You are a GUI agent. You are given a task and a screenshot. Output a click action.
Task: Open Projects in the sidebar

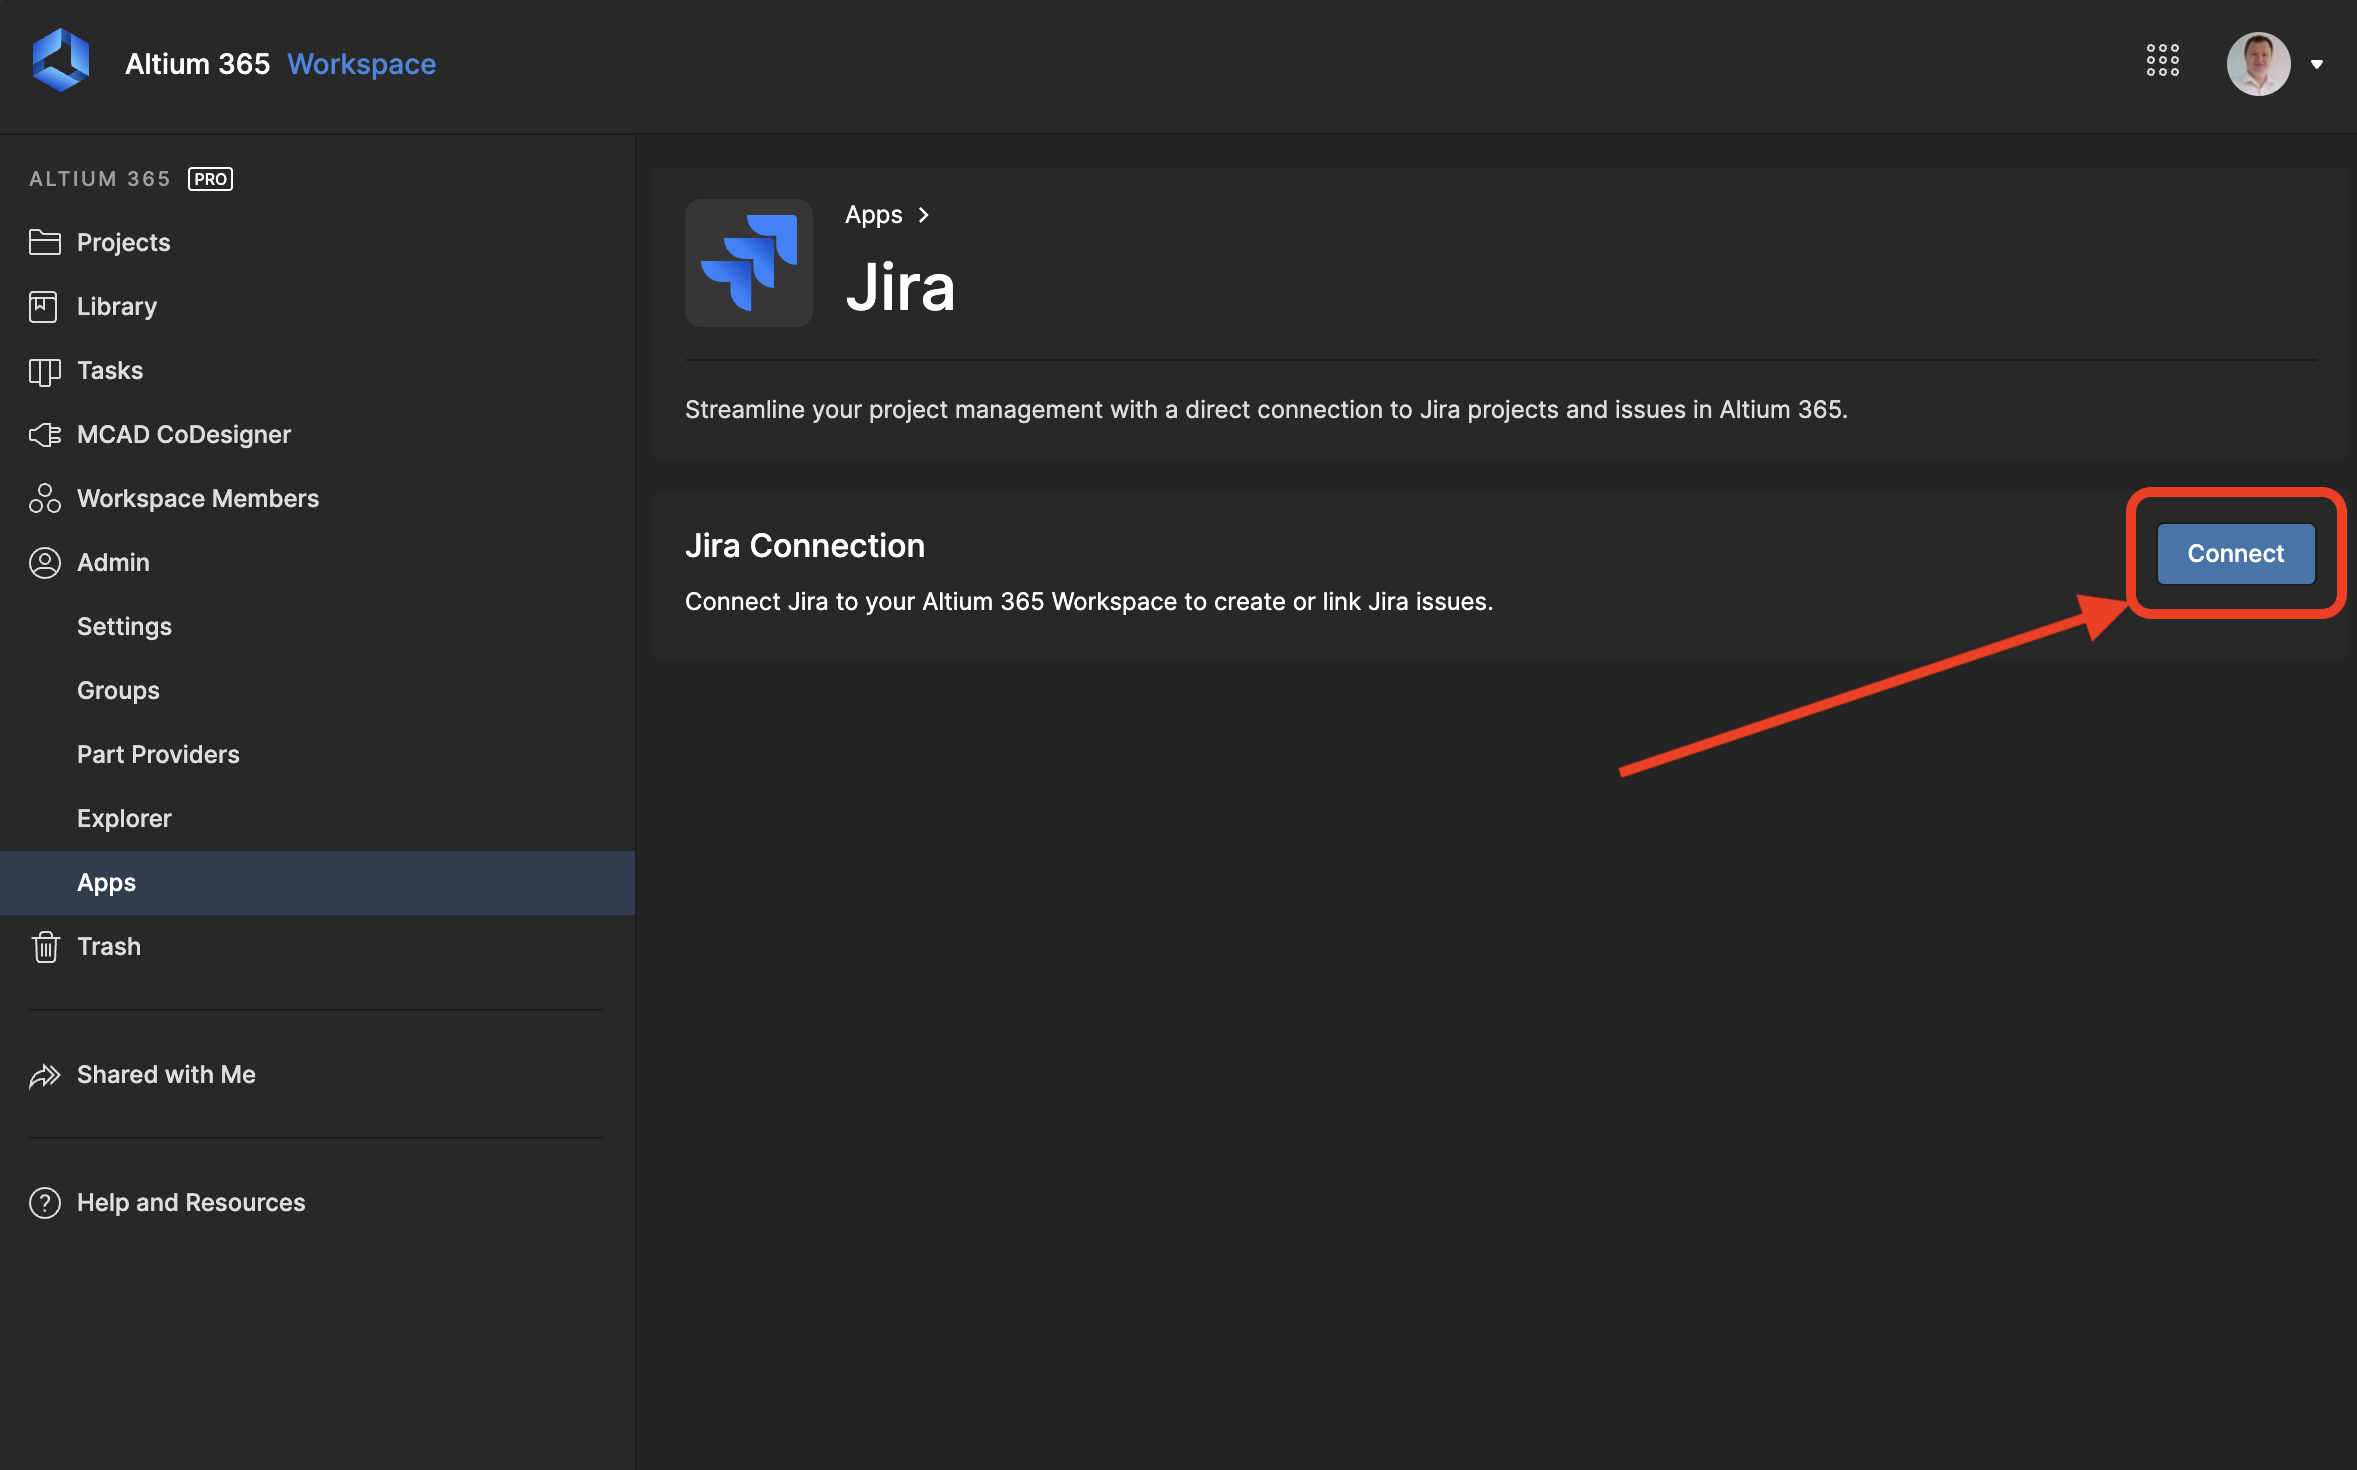(317, 242)
